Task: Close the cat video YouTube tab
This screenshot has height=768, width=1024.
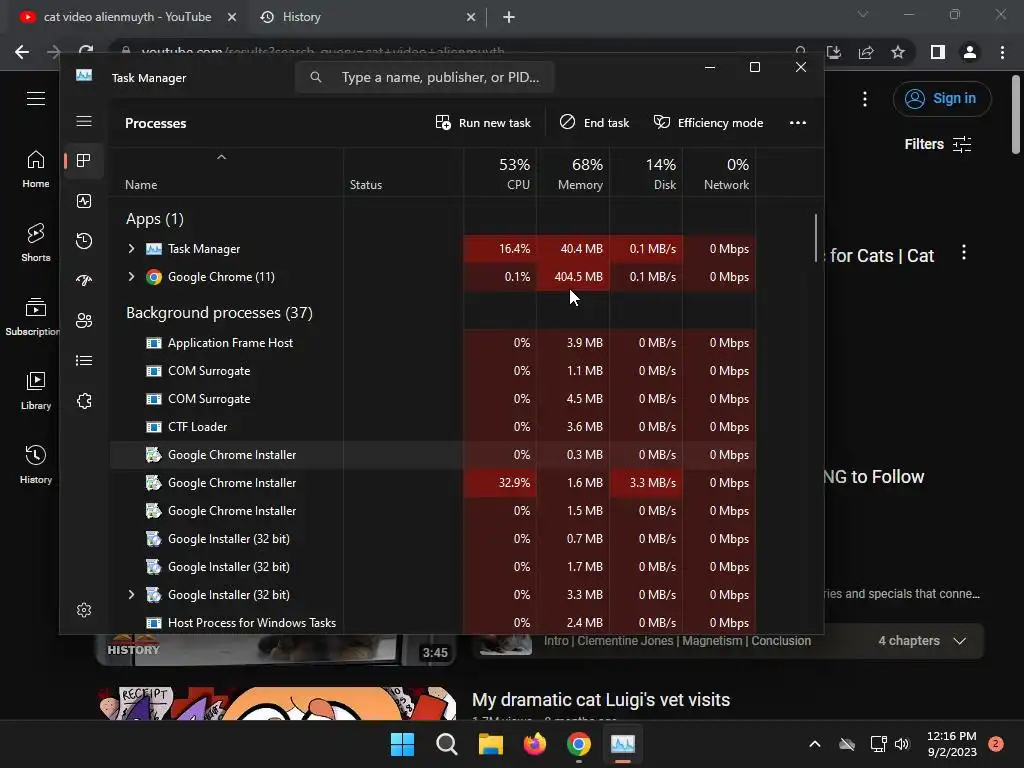Action: click(232, 17)
